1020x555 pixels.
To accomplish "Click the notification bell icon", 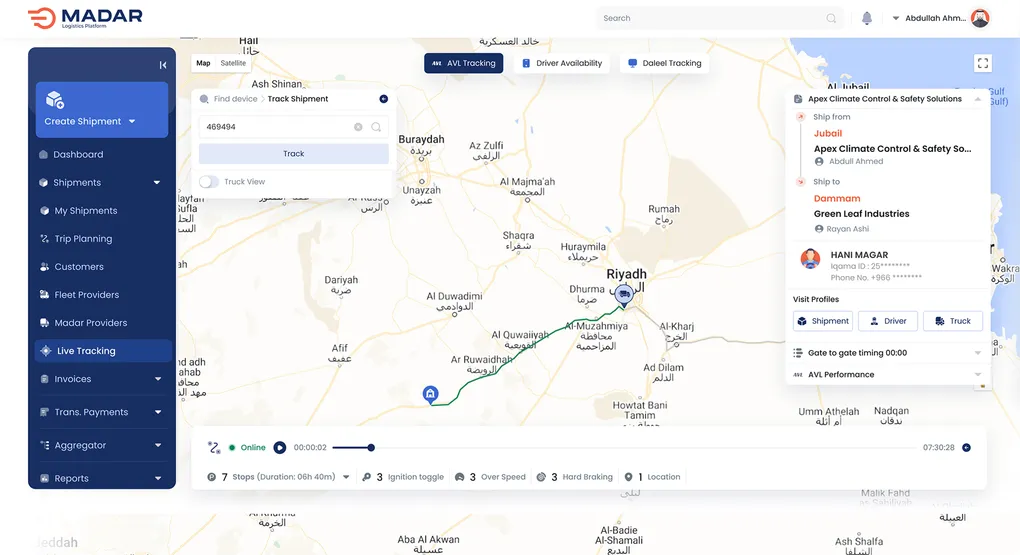I will (866, 18).
